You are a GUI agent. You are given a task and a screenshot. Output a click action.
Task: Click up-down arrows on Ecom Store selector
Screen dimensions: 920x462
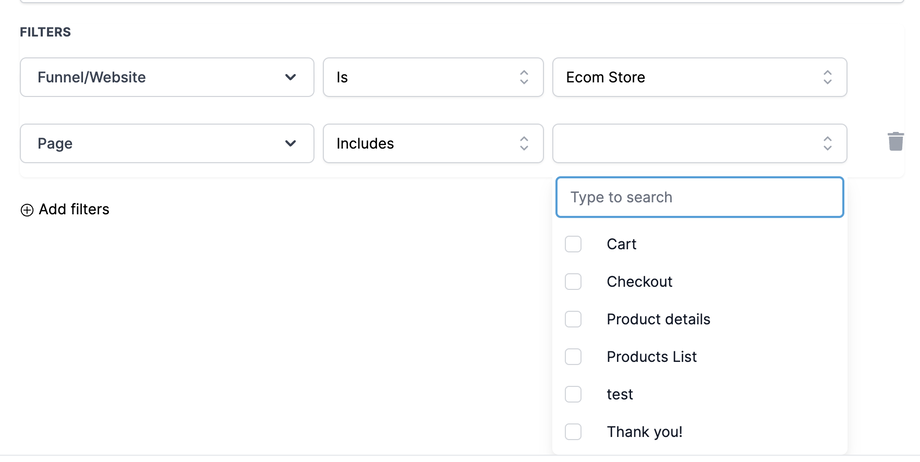[x=827, y=77]
